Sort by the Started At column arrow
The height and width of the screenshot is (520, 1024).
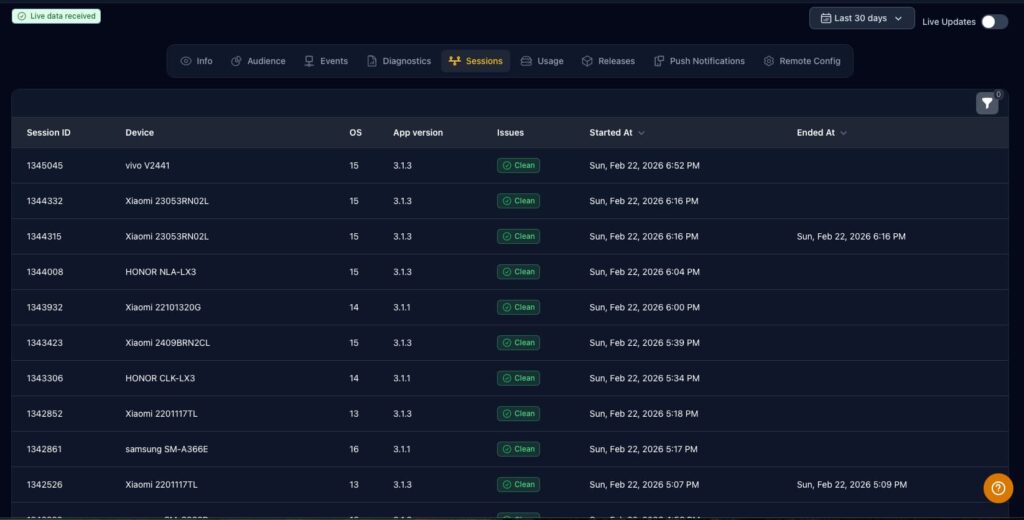[641, 133]
